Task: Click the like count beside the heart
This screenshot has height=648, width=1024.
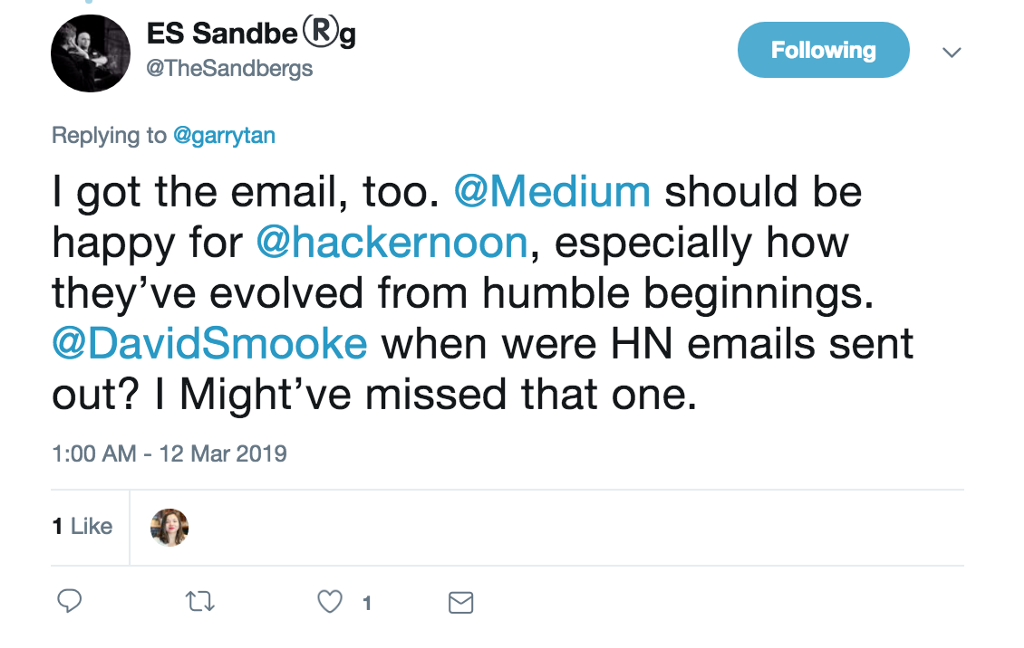Action: [367, 603]
